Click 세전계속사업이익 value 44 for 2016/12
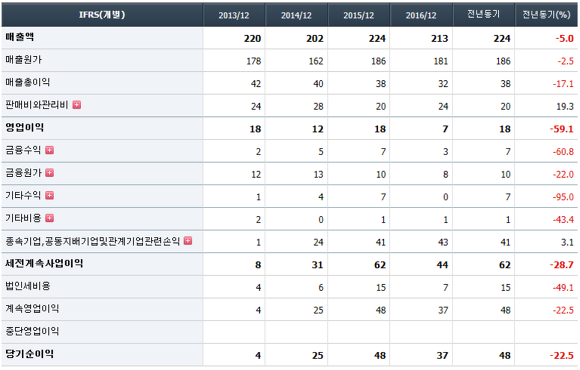The width and height of the screenshot is (580, 370). click(x=442, y=265)
